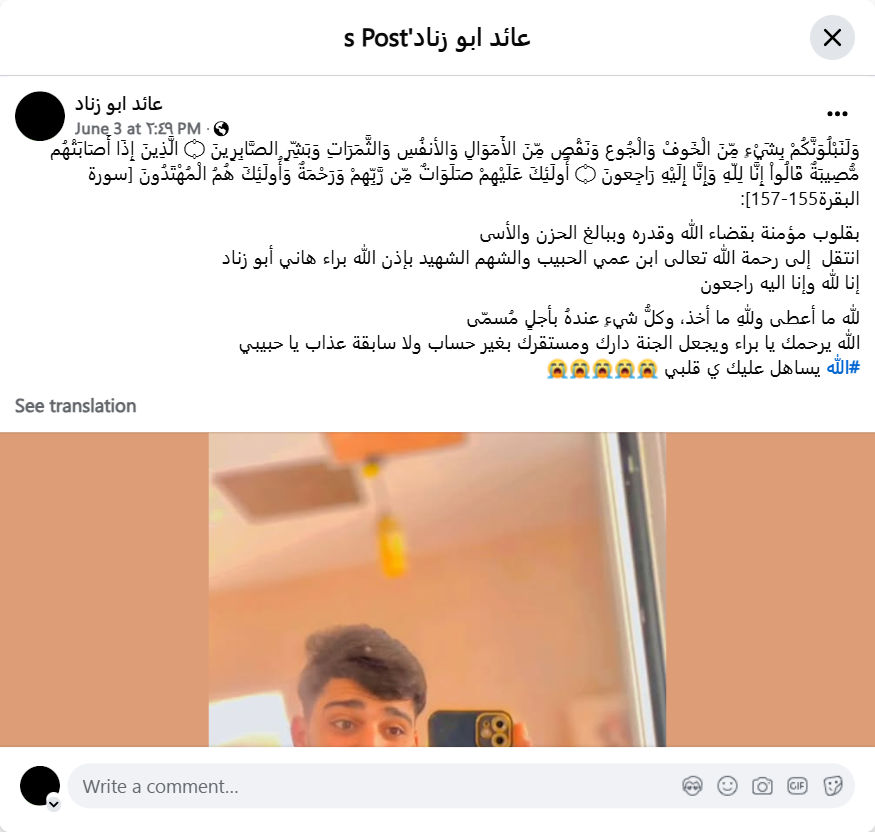Choose a sticker for the comment
Image resolution: width=875 pixels, height=832 pixels.
click(833, 786)
